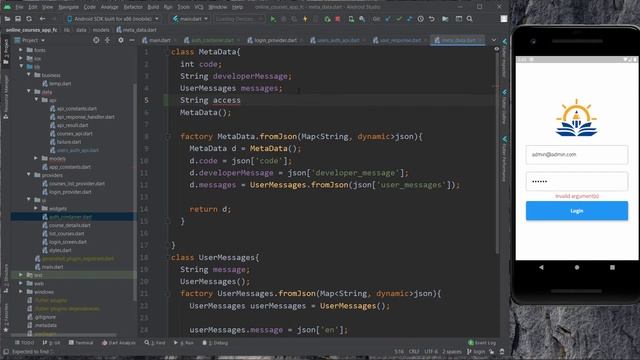
Task: Click inspection indicator at top of editor gutter
Action: 497,49
